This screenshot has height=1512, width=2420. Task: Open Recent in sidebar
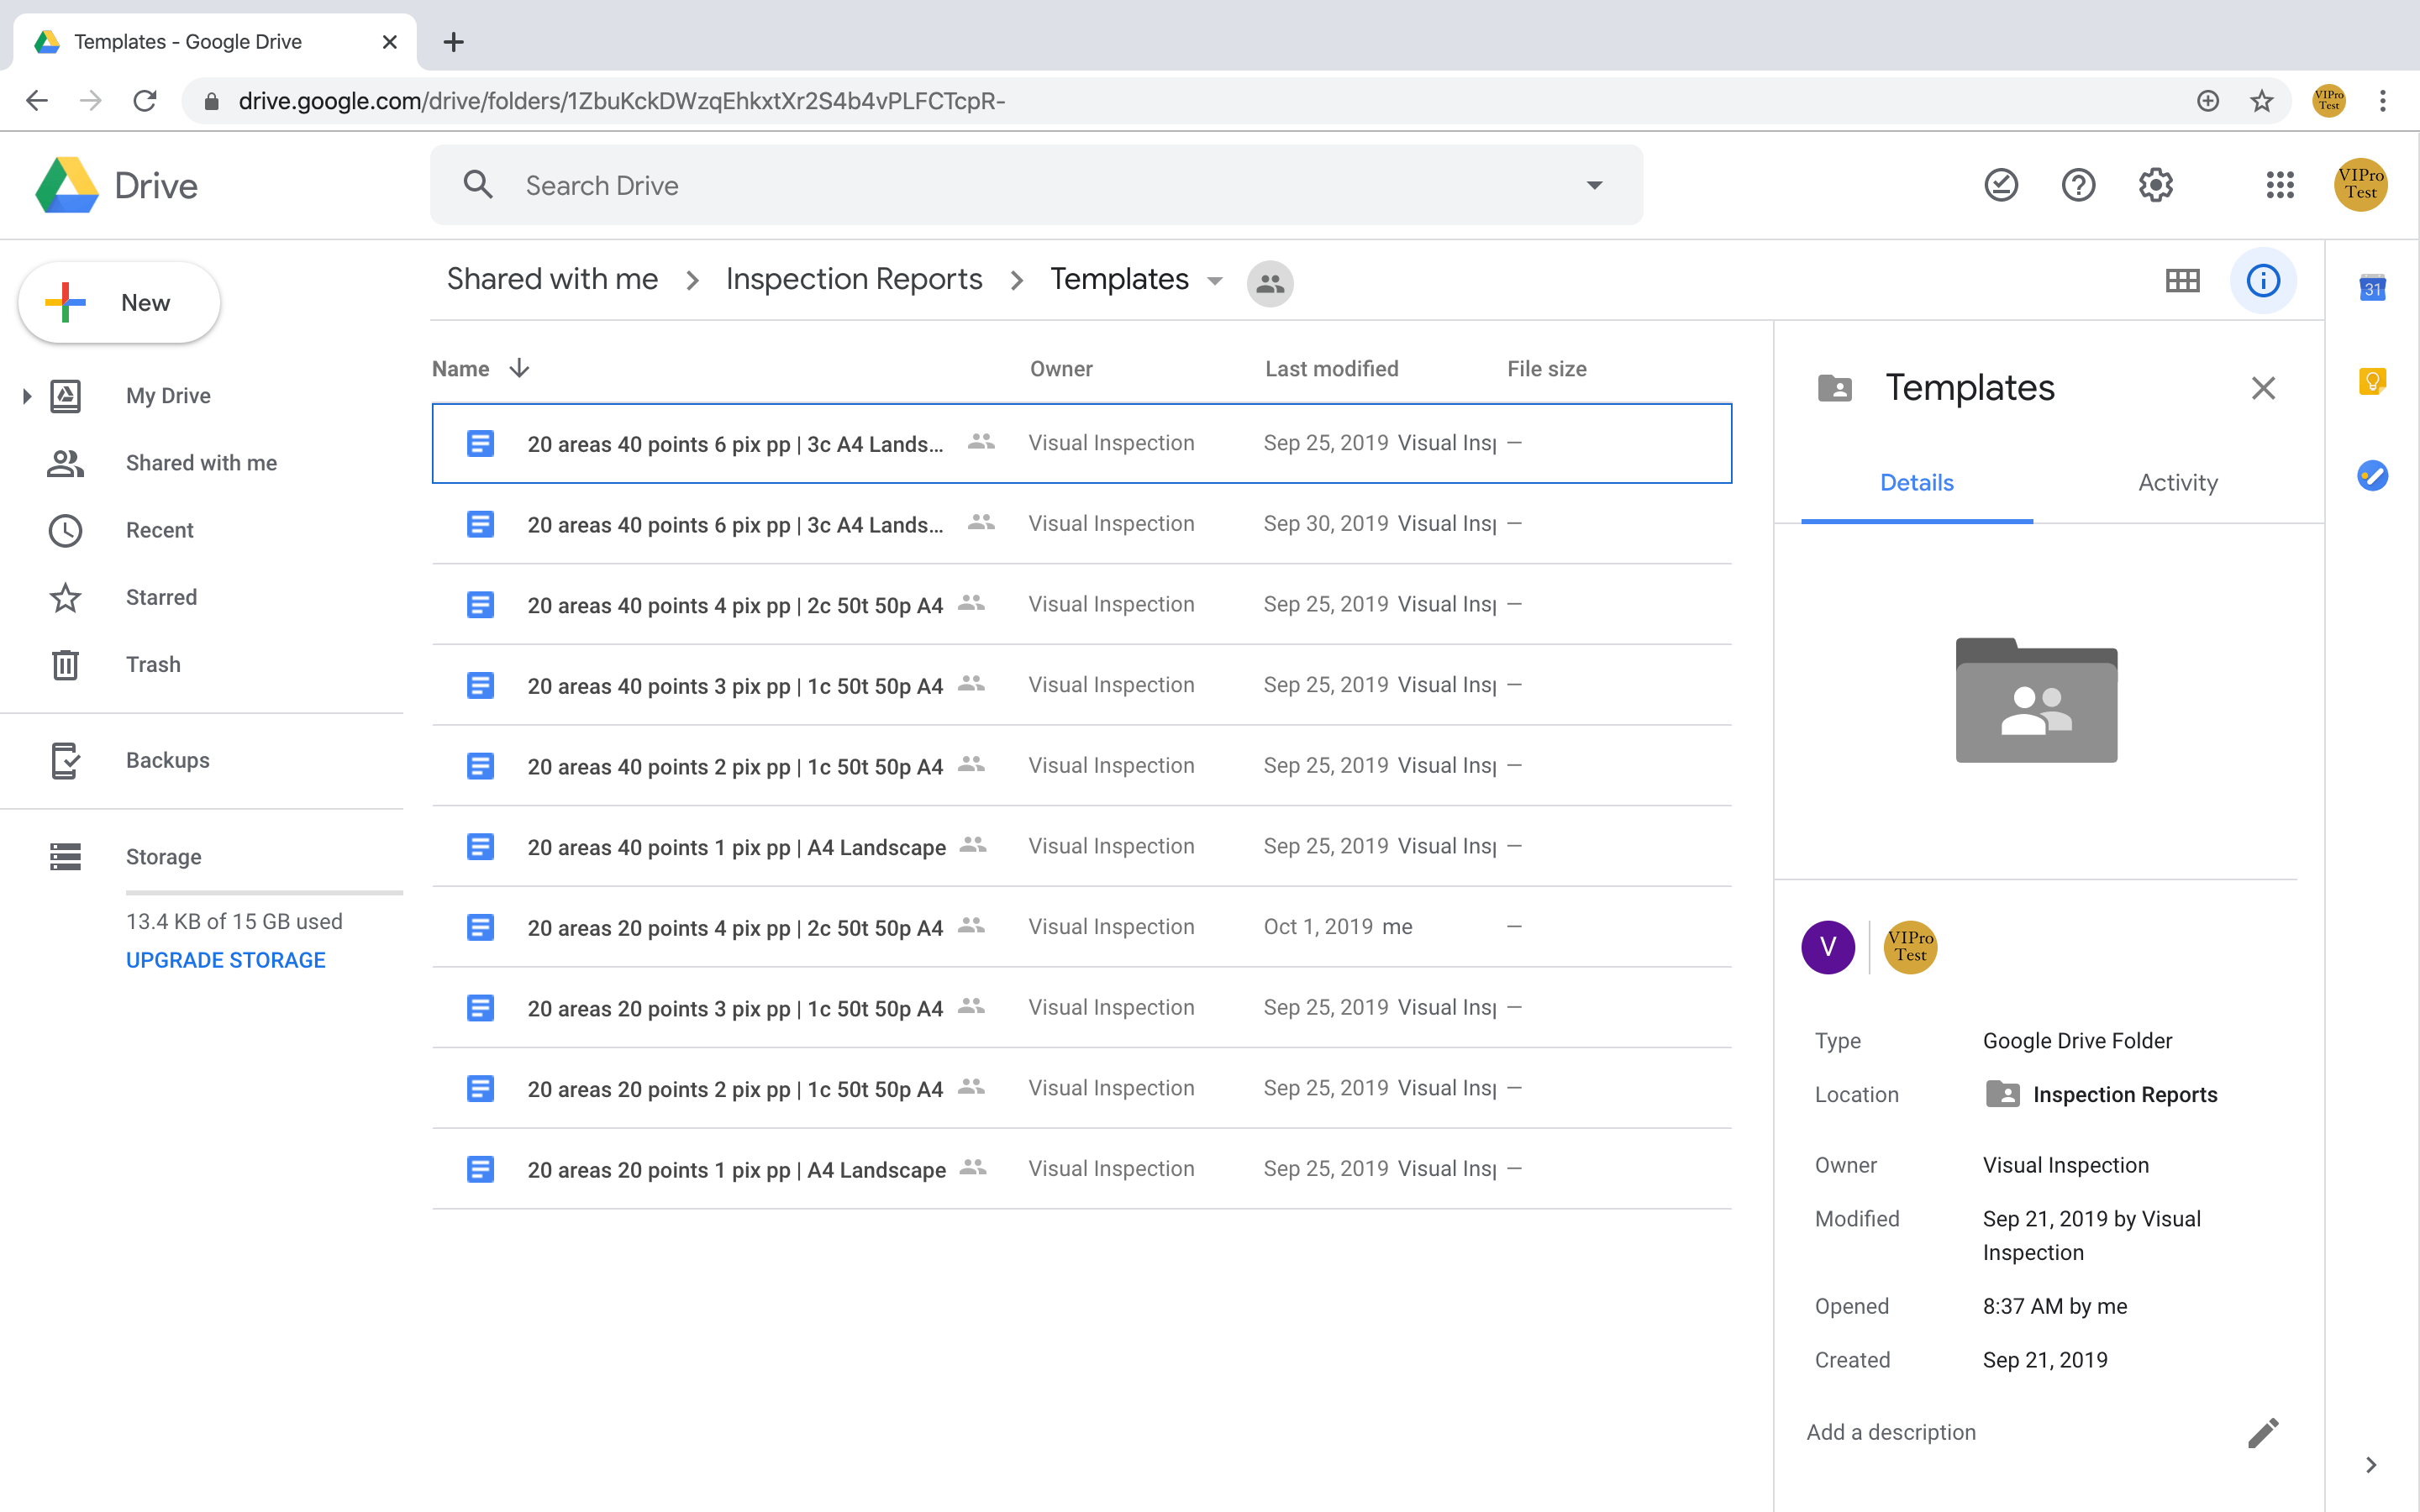point(160,530)
